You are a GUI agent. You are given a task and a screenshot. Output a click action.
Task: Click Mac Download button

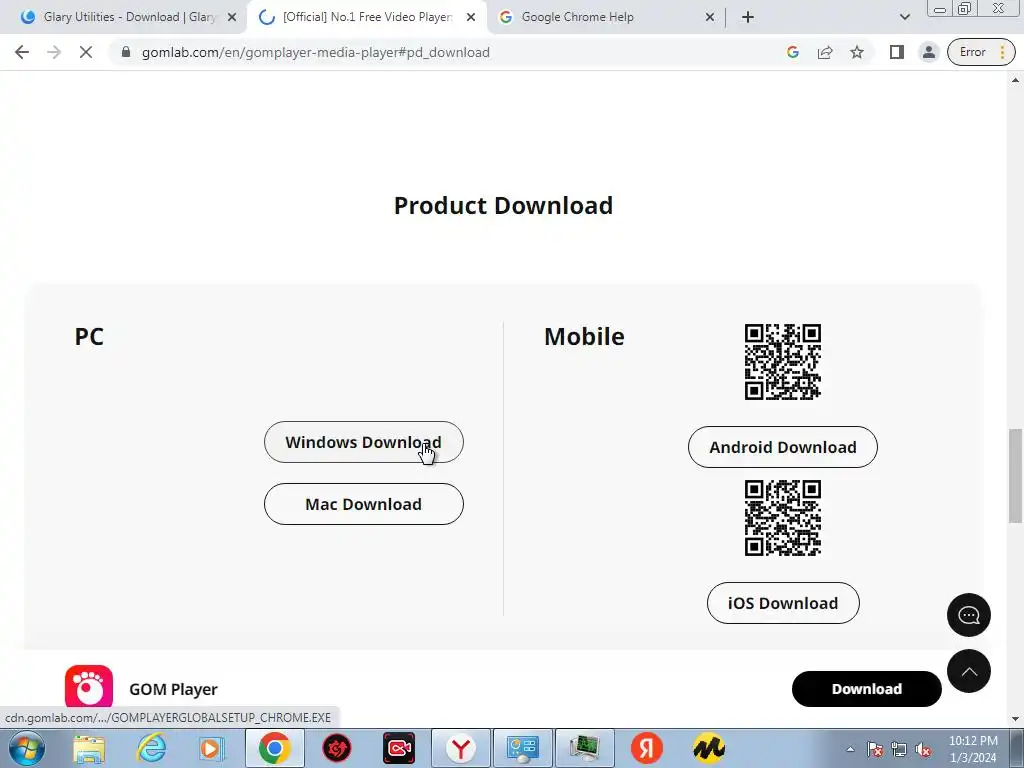click(364, 504)
